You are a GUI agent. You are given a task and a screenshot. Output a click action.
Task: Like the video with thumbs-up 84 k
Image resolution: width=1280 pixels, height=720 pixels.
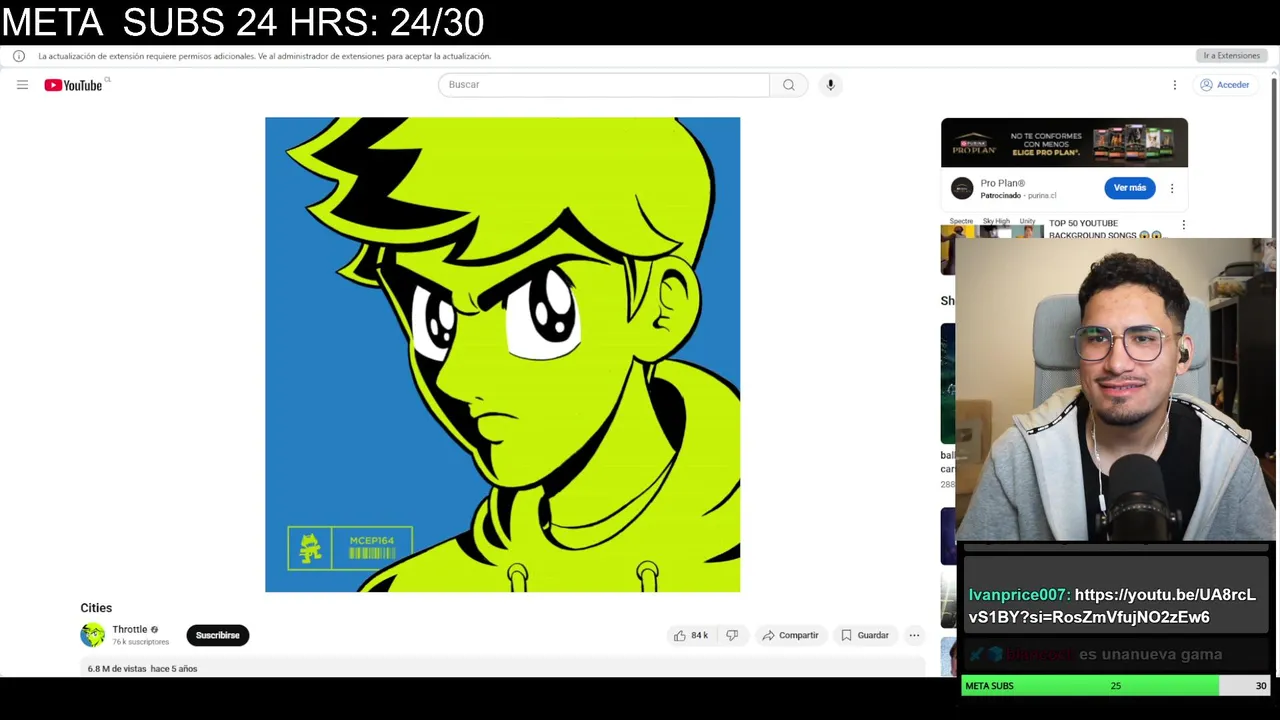pyautogui.click(x=691, y=635)
